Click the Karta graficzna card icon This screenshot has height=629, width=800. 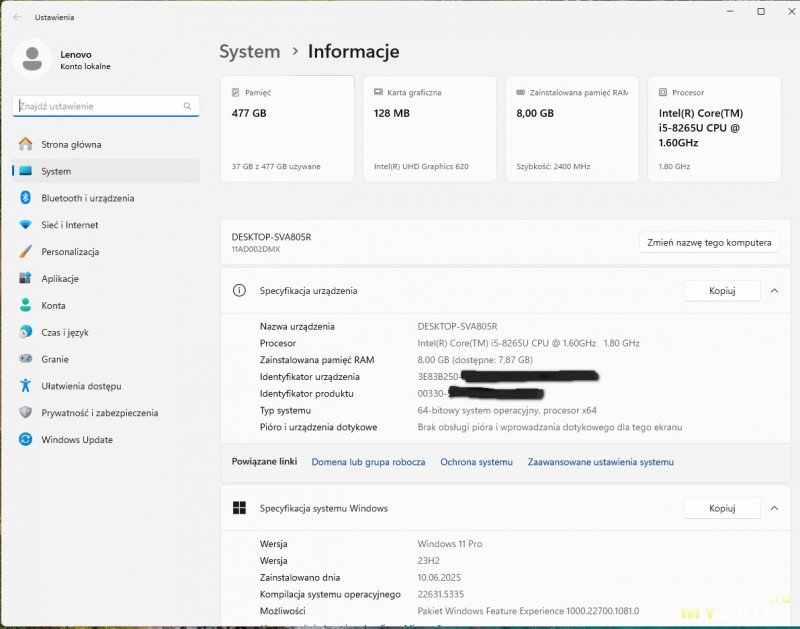[378, 92]
